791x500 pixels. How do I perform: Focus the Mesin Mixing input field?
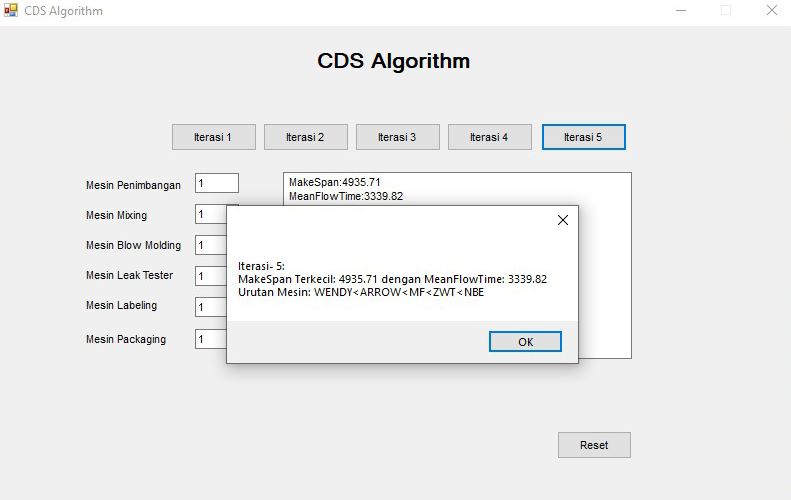(211, 214)
